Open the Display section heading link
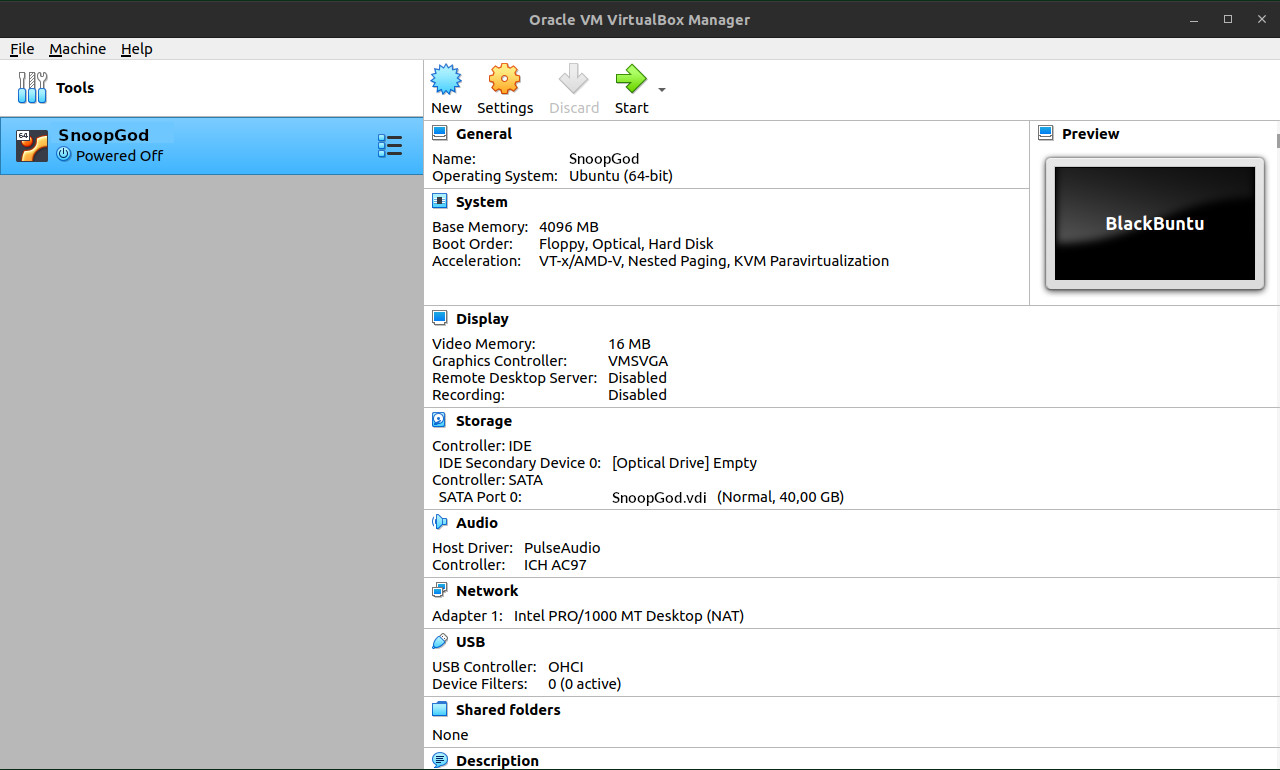This screenshot has height=770, width=1280. [x=482, y=319]
